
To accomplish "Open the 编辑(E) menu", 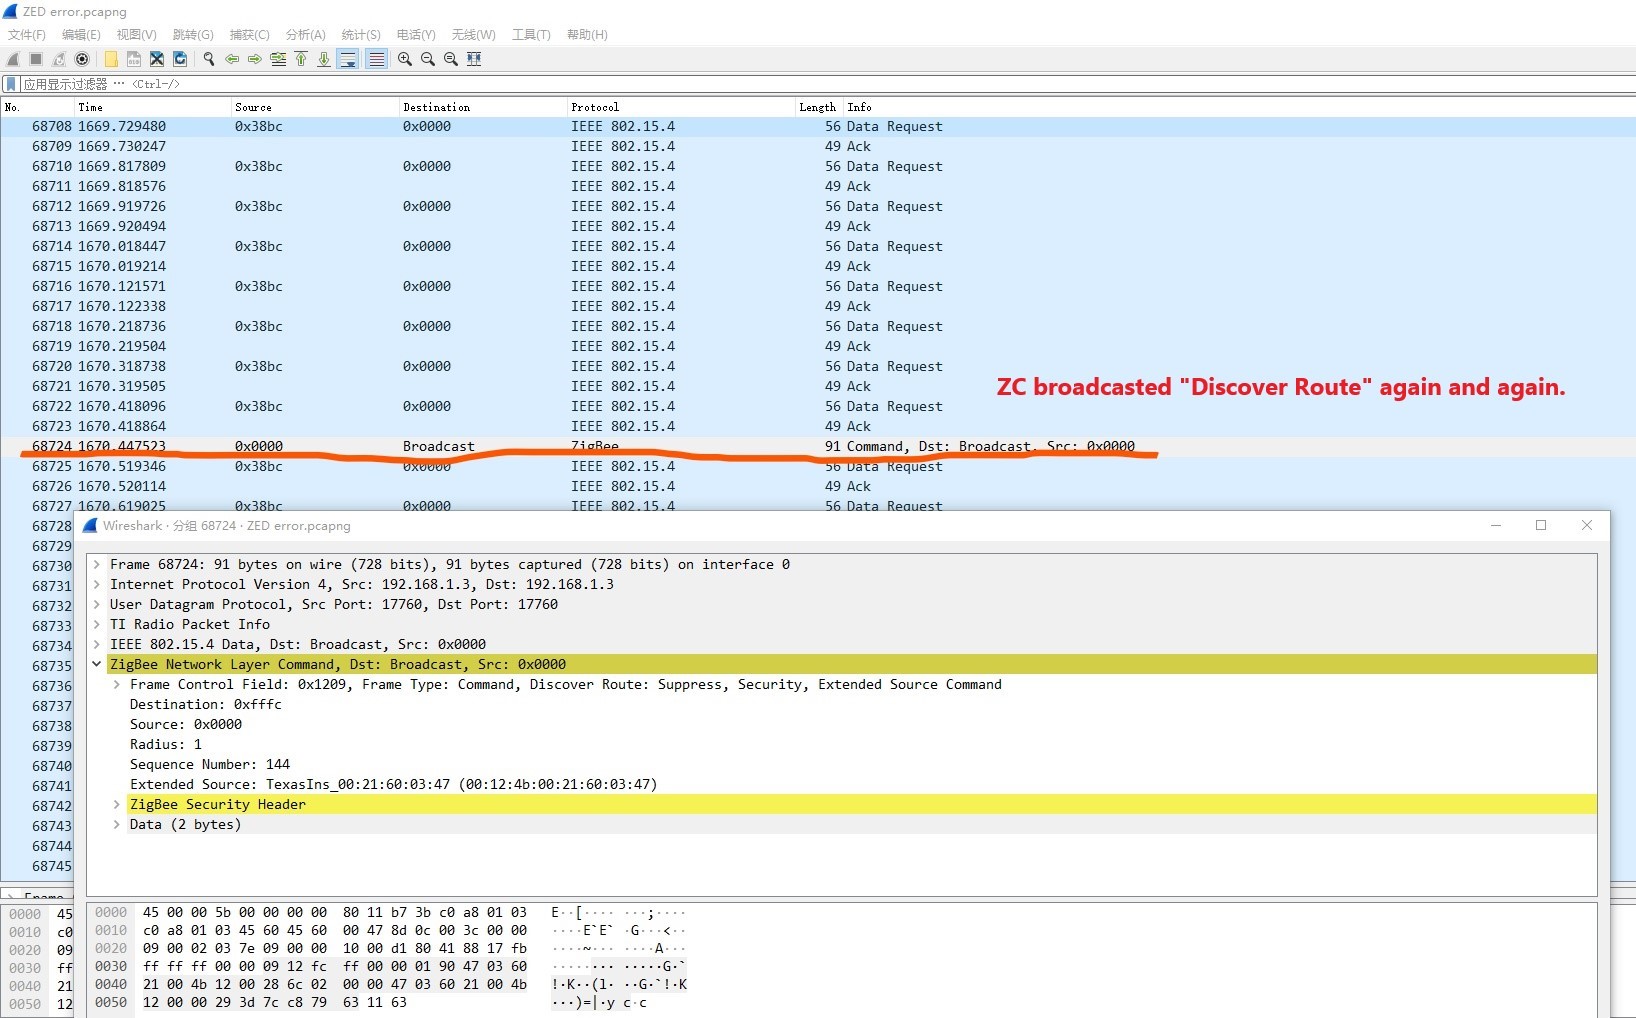I will [81, 35].
